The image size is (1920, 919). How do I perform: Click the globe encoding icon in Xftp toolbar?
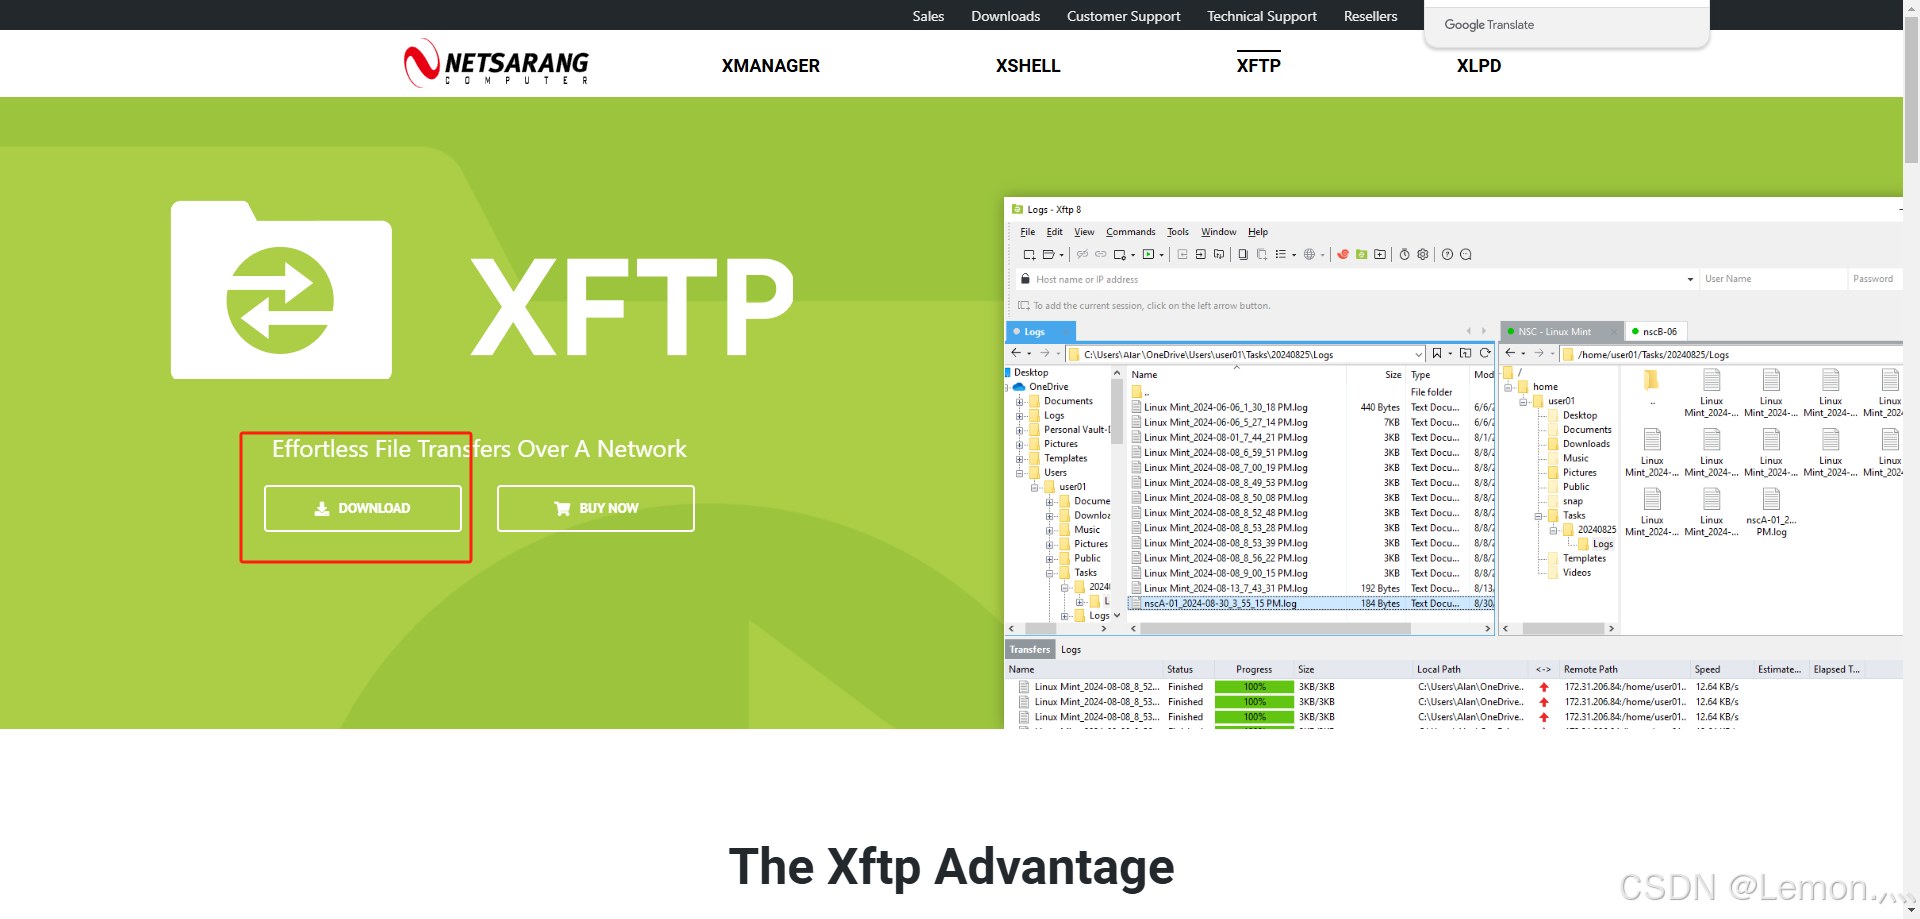tap(1309, 255)
